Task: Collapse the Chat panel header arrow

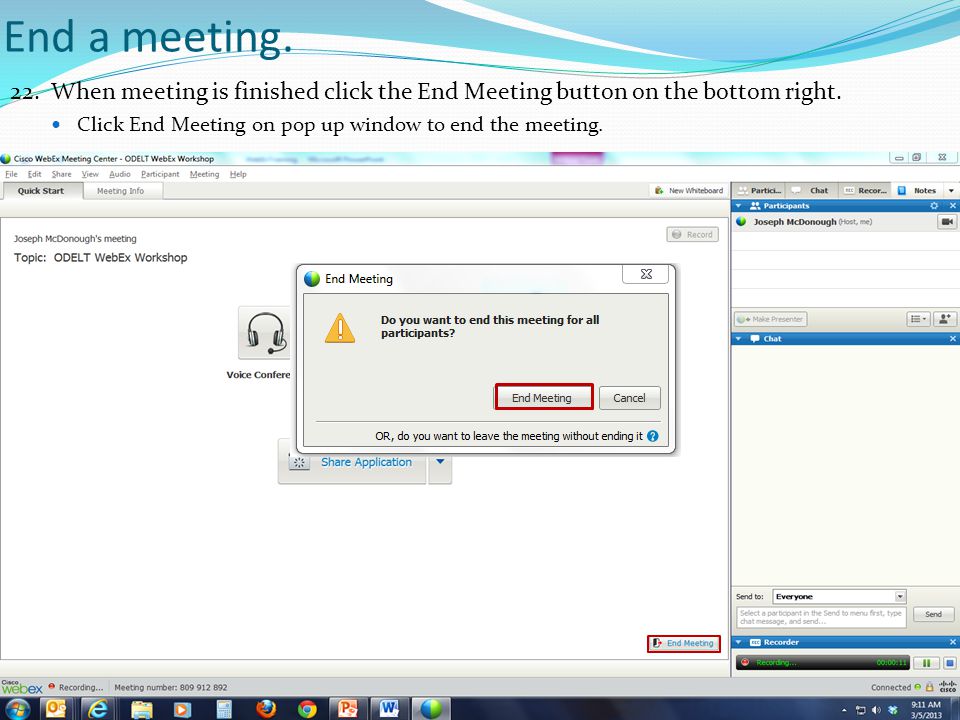Action: (x=738, y=339)
